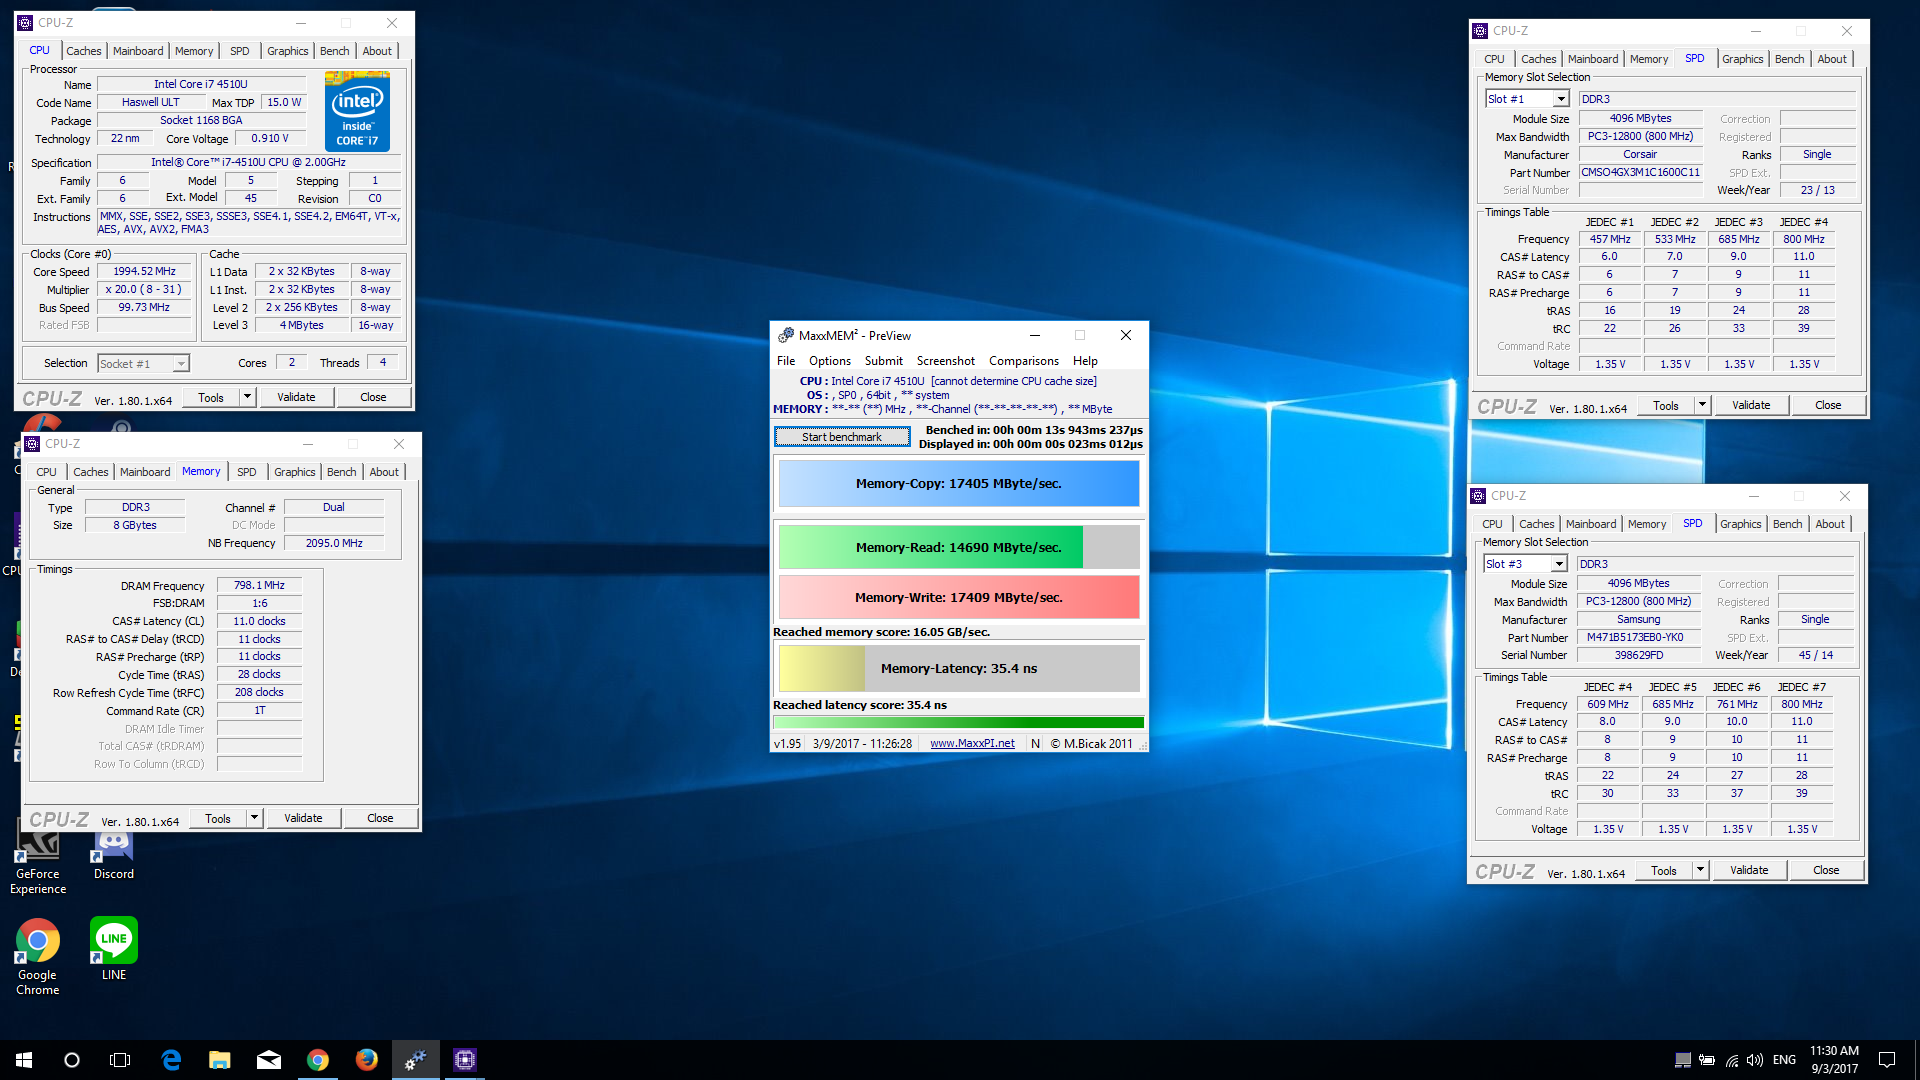This screenshot has height=1080, width=1920.
Task: Open the Wi-Fi network tray icon
Action: coord(1732,1060)
